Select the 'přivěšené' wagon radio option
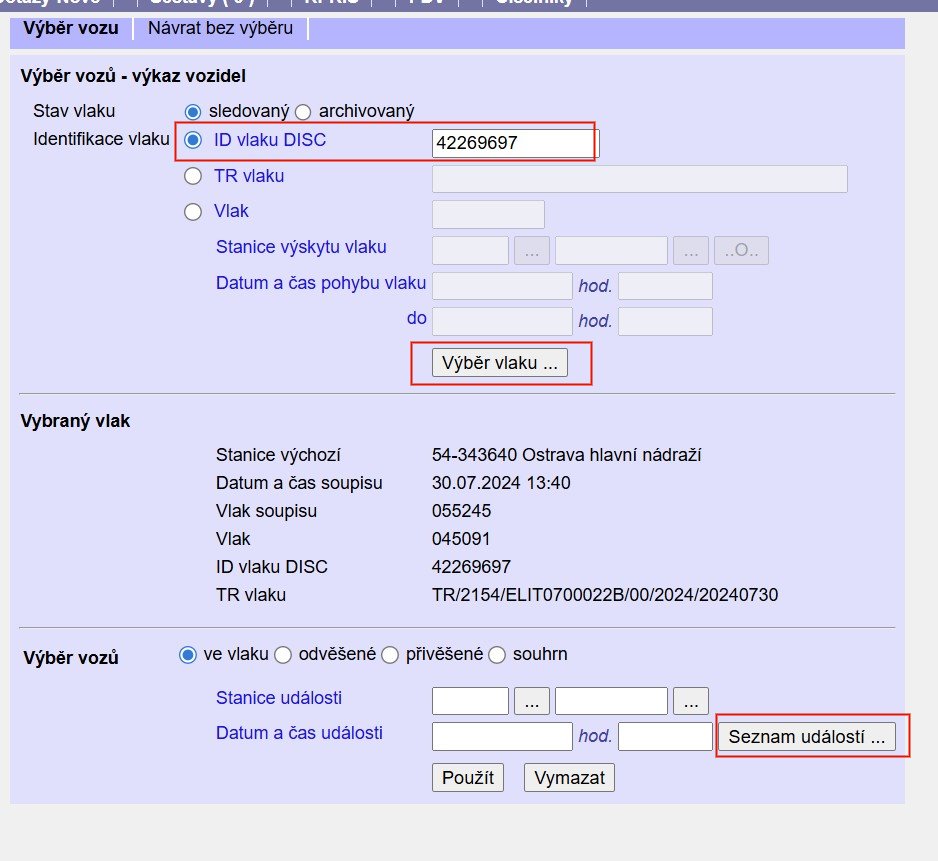Screen dimensions: 938x861 pos(390,655)
